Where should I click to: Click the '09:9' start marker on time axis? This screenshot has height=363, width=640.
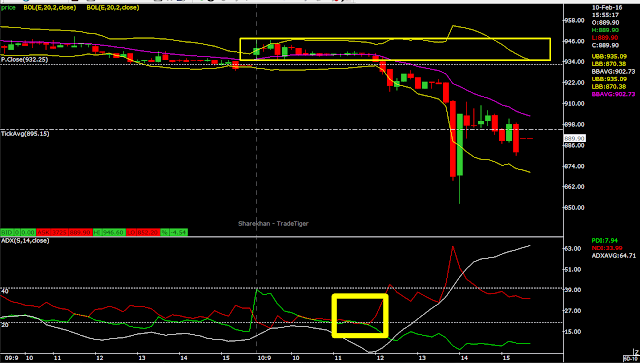[x=11, y=358]
